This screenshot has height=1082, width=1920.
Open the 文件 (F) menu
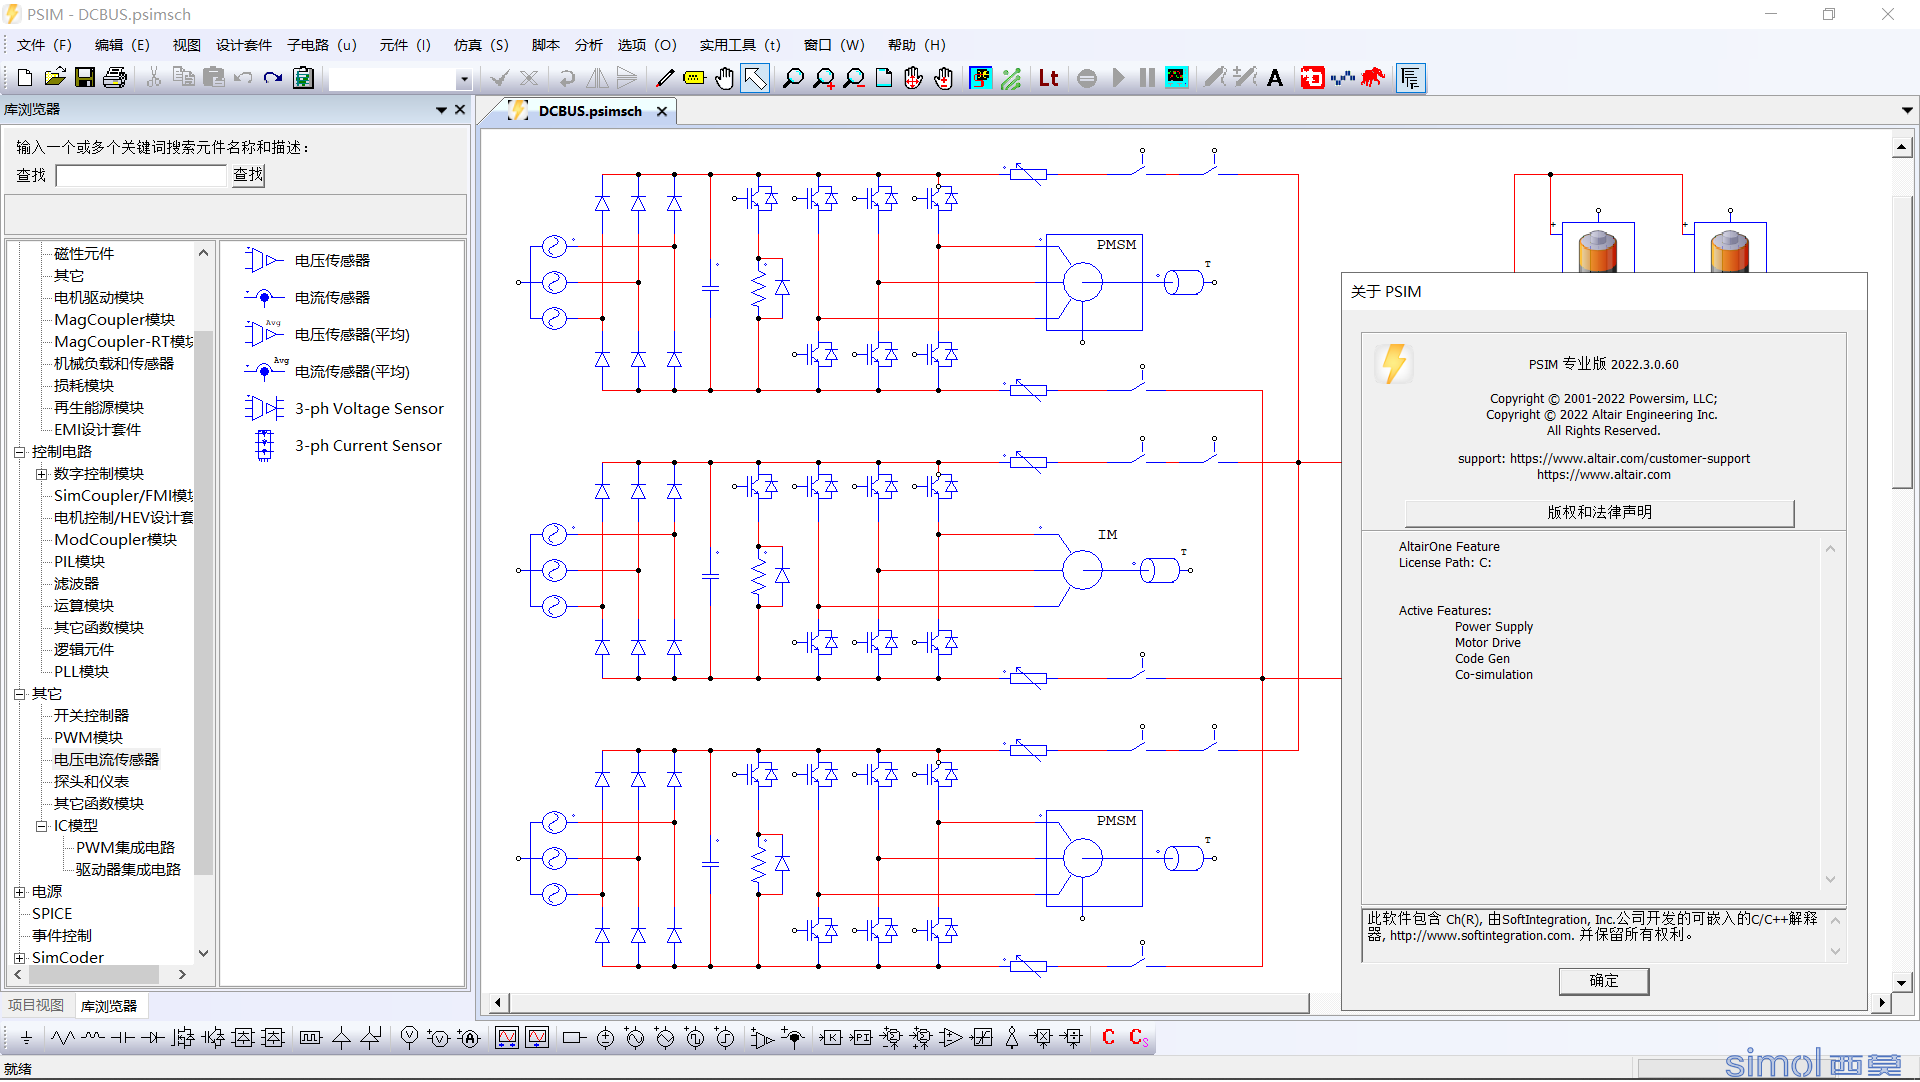pos(44,45)
